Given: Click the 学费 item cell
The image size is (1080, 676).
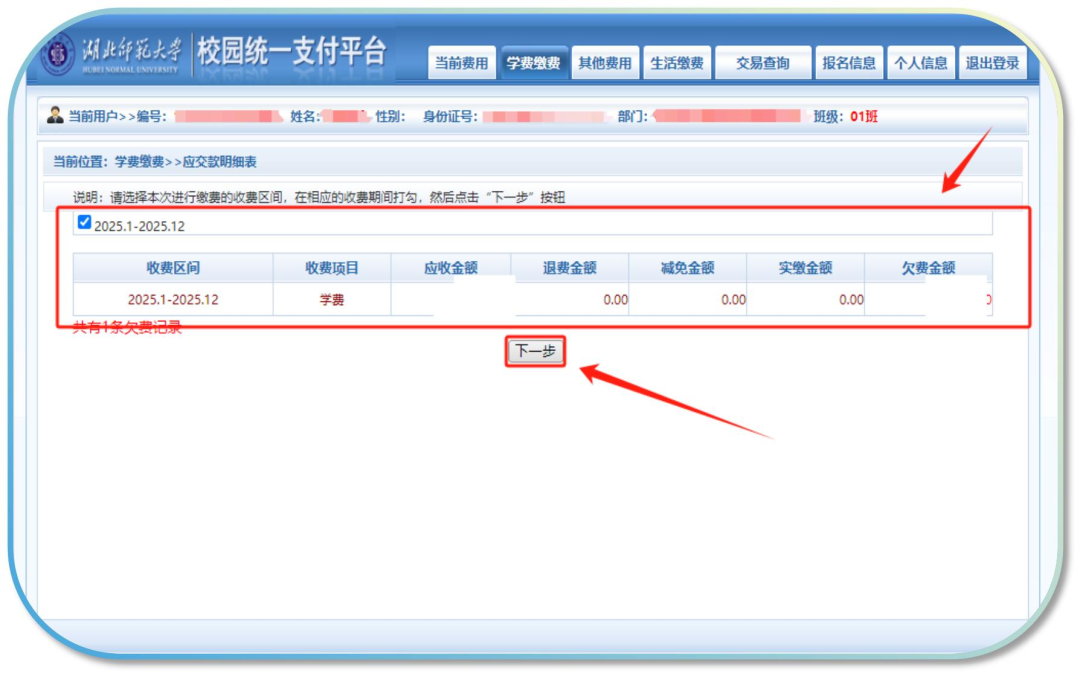Looking at the screenshot, I should coord(331,300).
